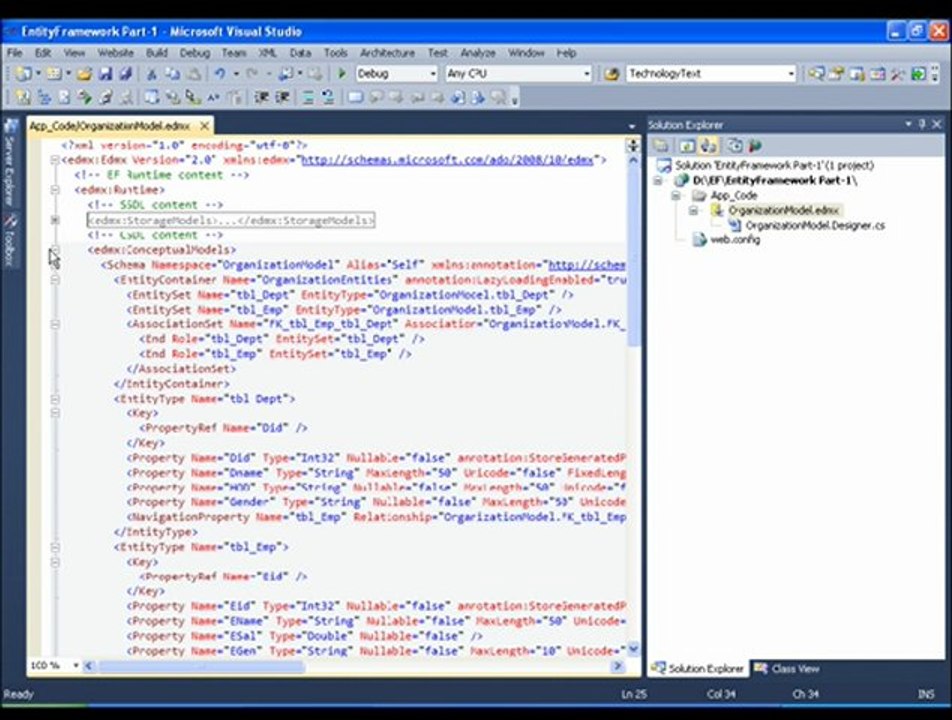Image resolution: width=952 pixels, height=720 pixels.
Task: Switch to the Class View tab
Action: pyautogui.click(x=787, y=668)
